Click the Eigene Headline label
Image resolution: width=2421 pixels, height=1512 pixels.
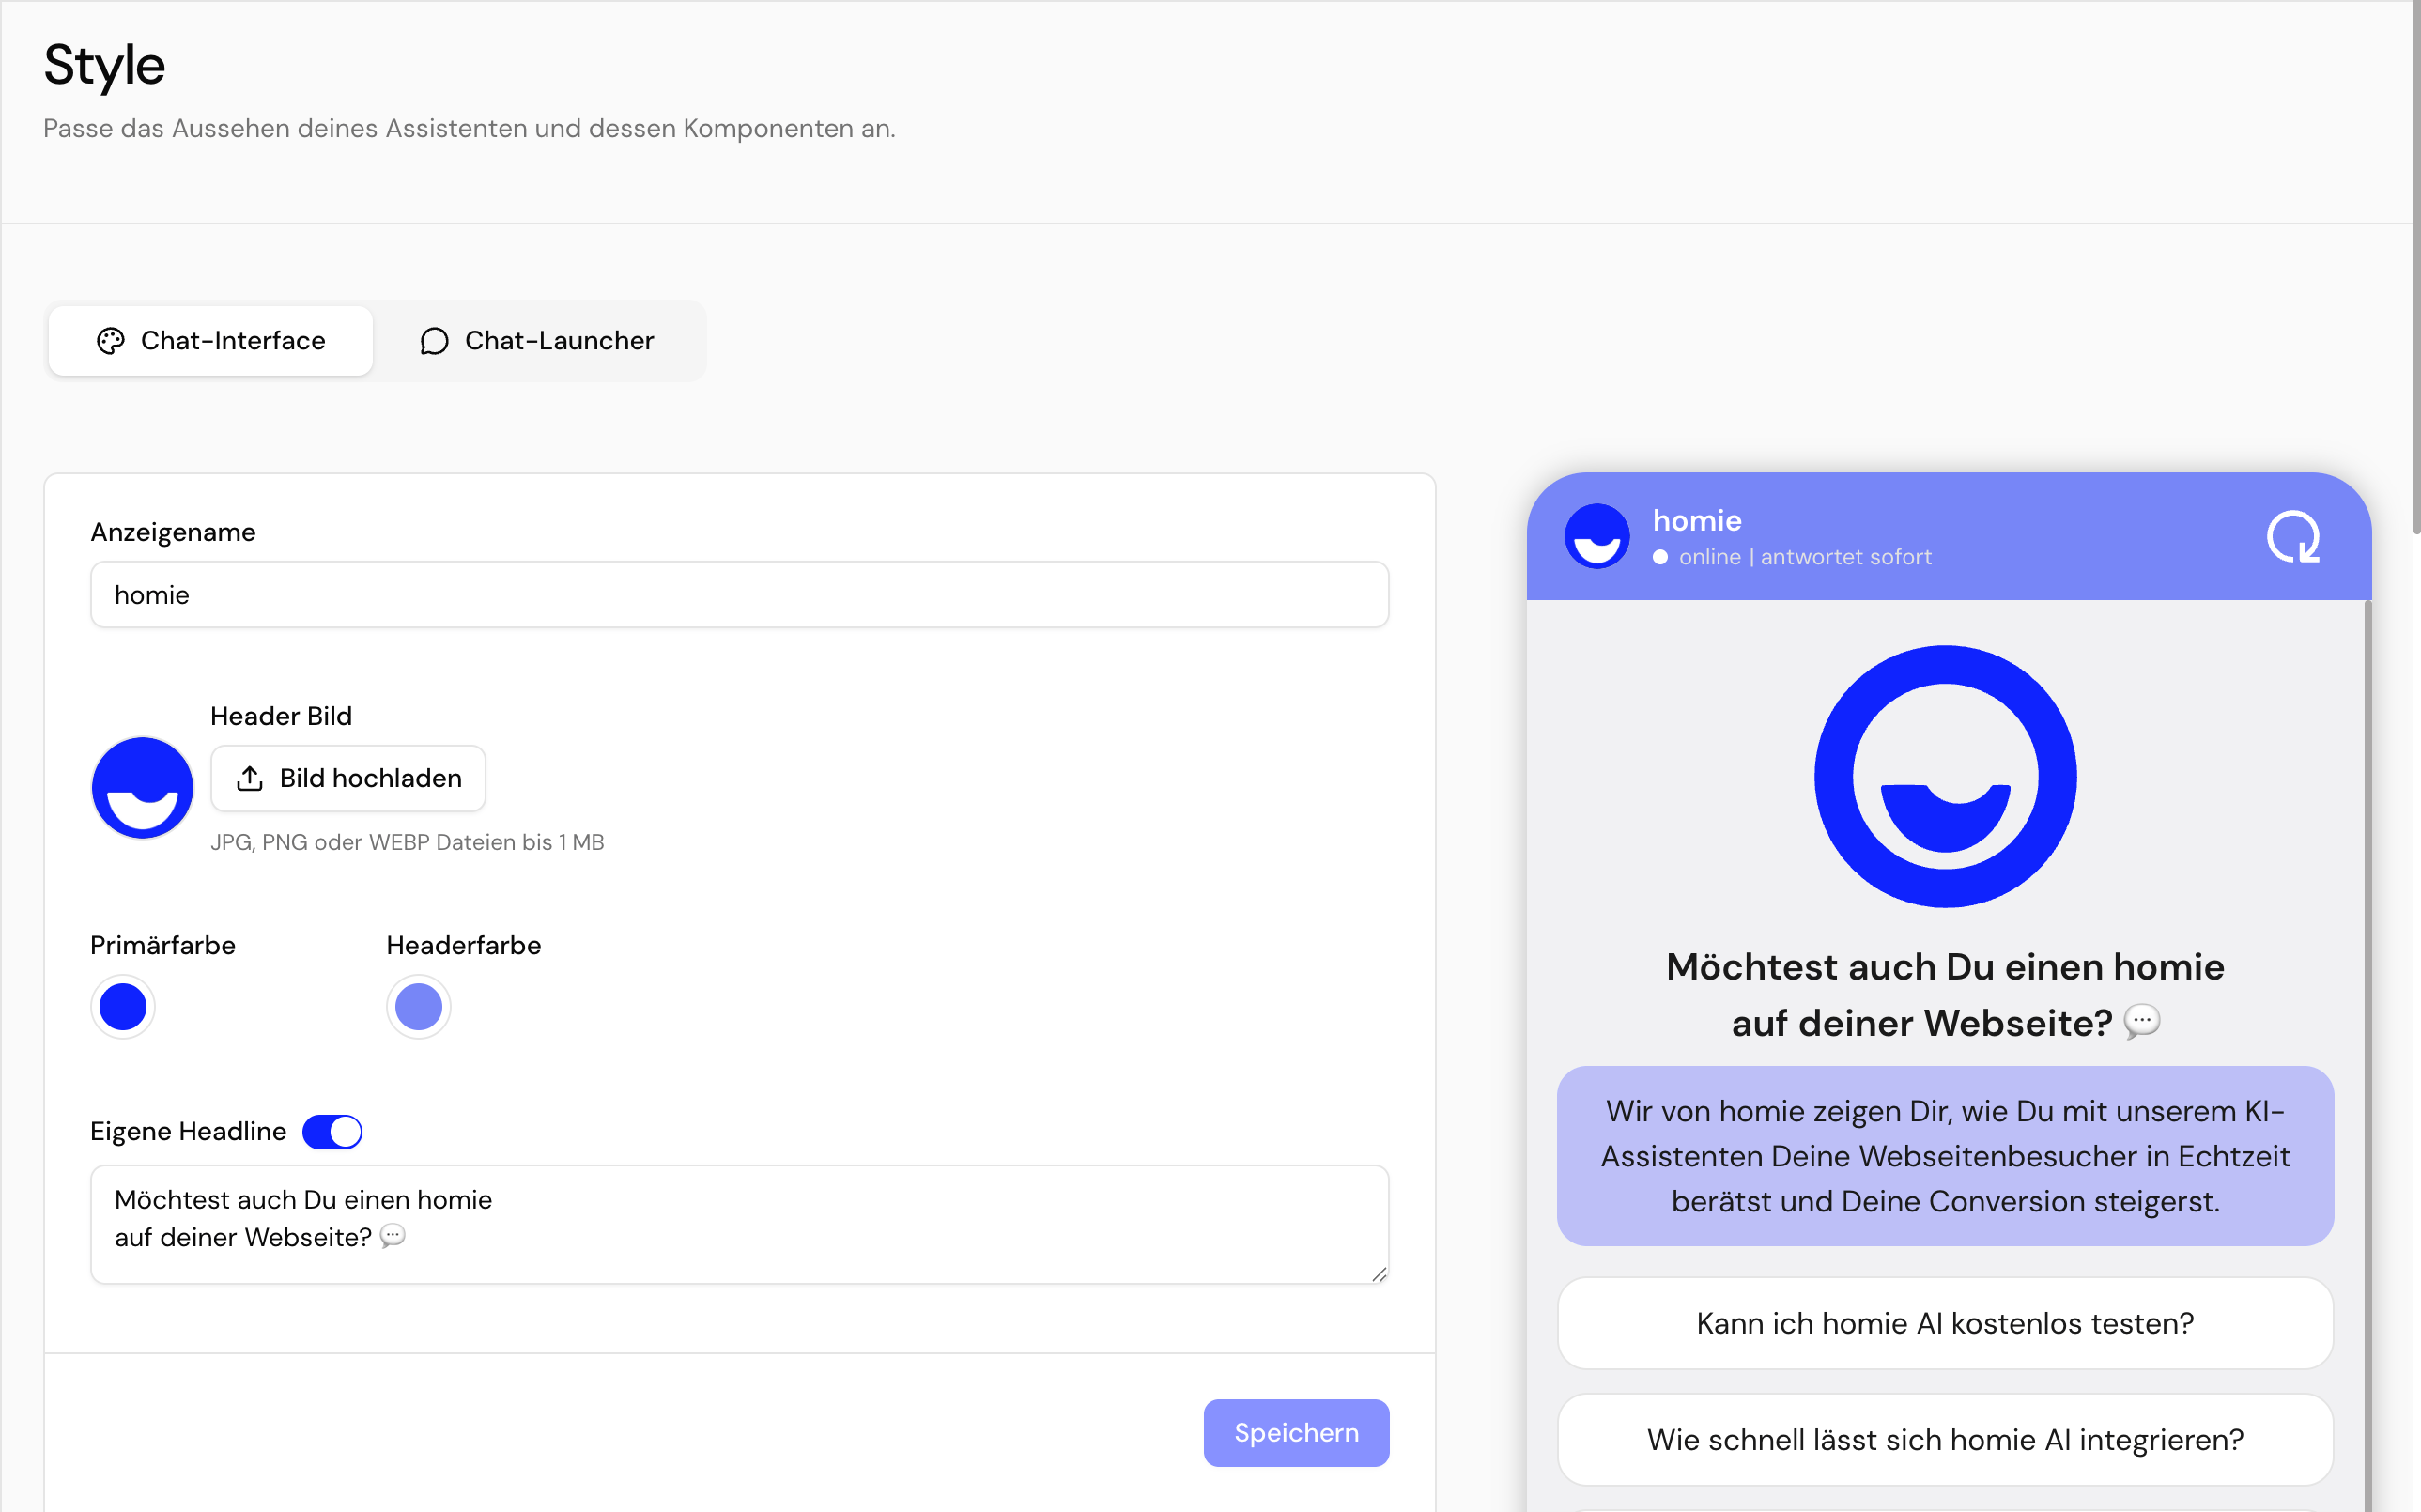pos(188,1132)
